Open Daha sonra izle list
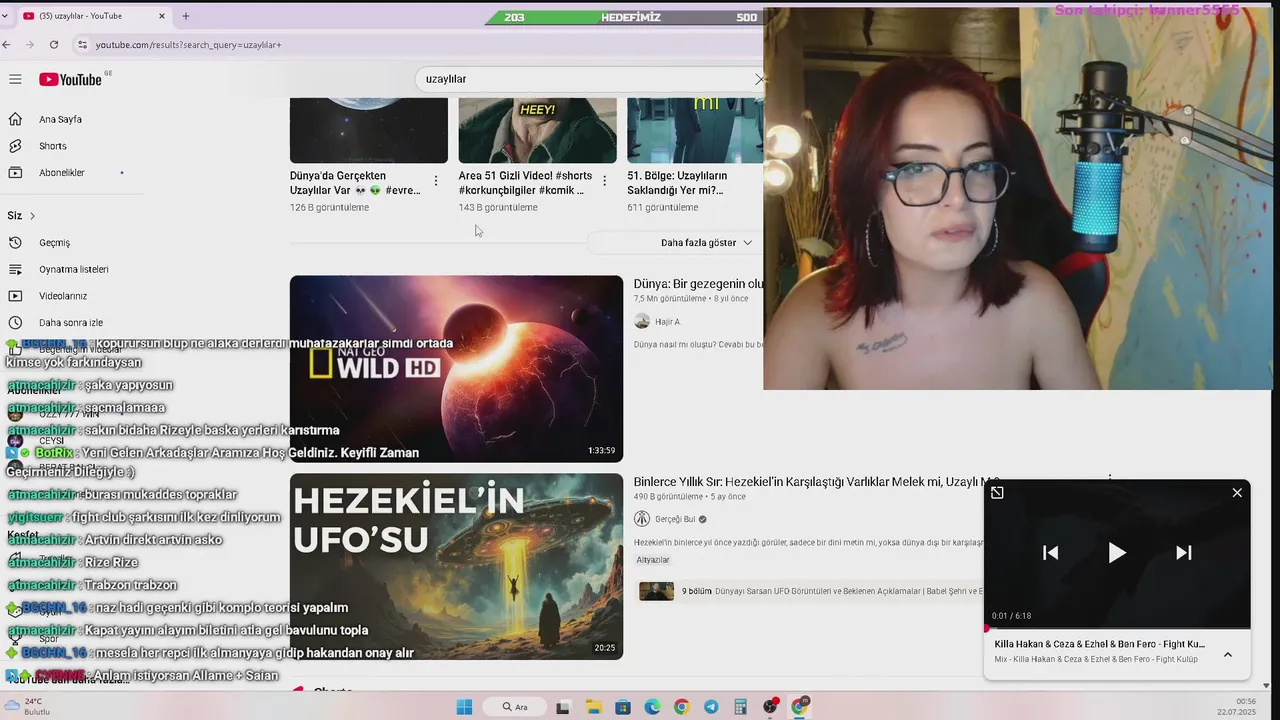Viewport: 1280px width, 720px height. click(70, 323)
